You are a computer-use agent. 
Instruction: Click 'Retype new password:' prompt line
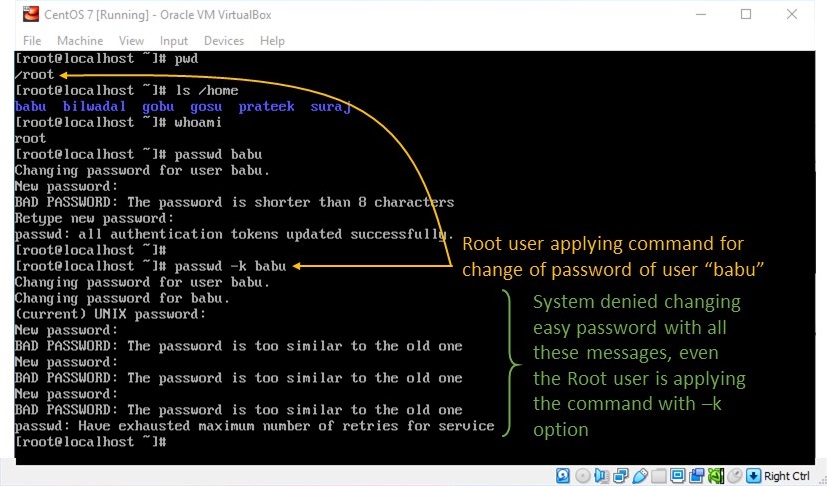tap(94, 218)
